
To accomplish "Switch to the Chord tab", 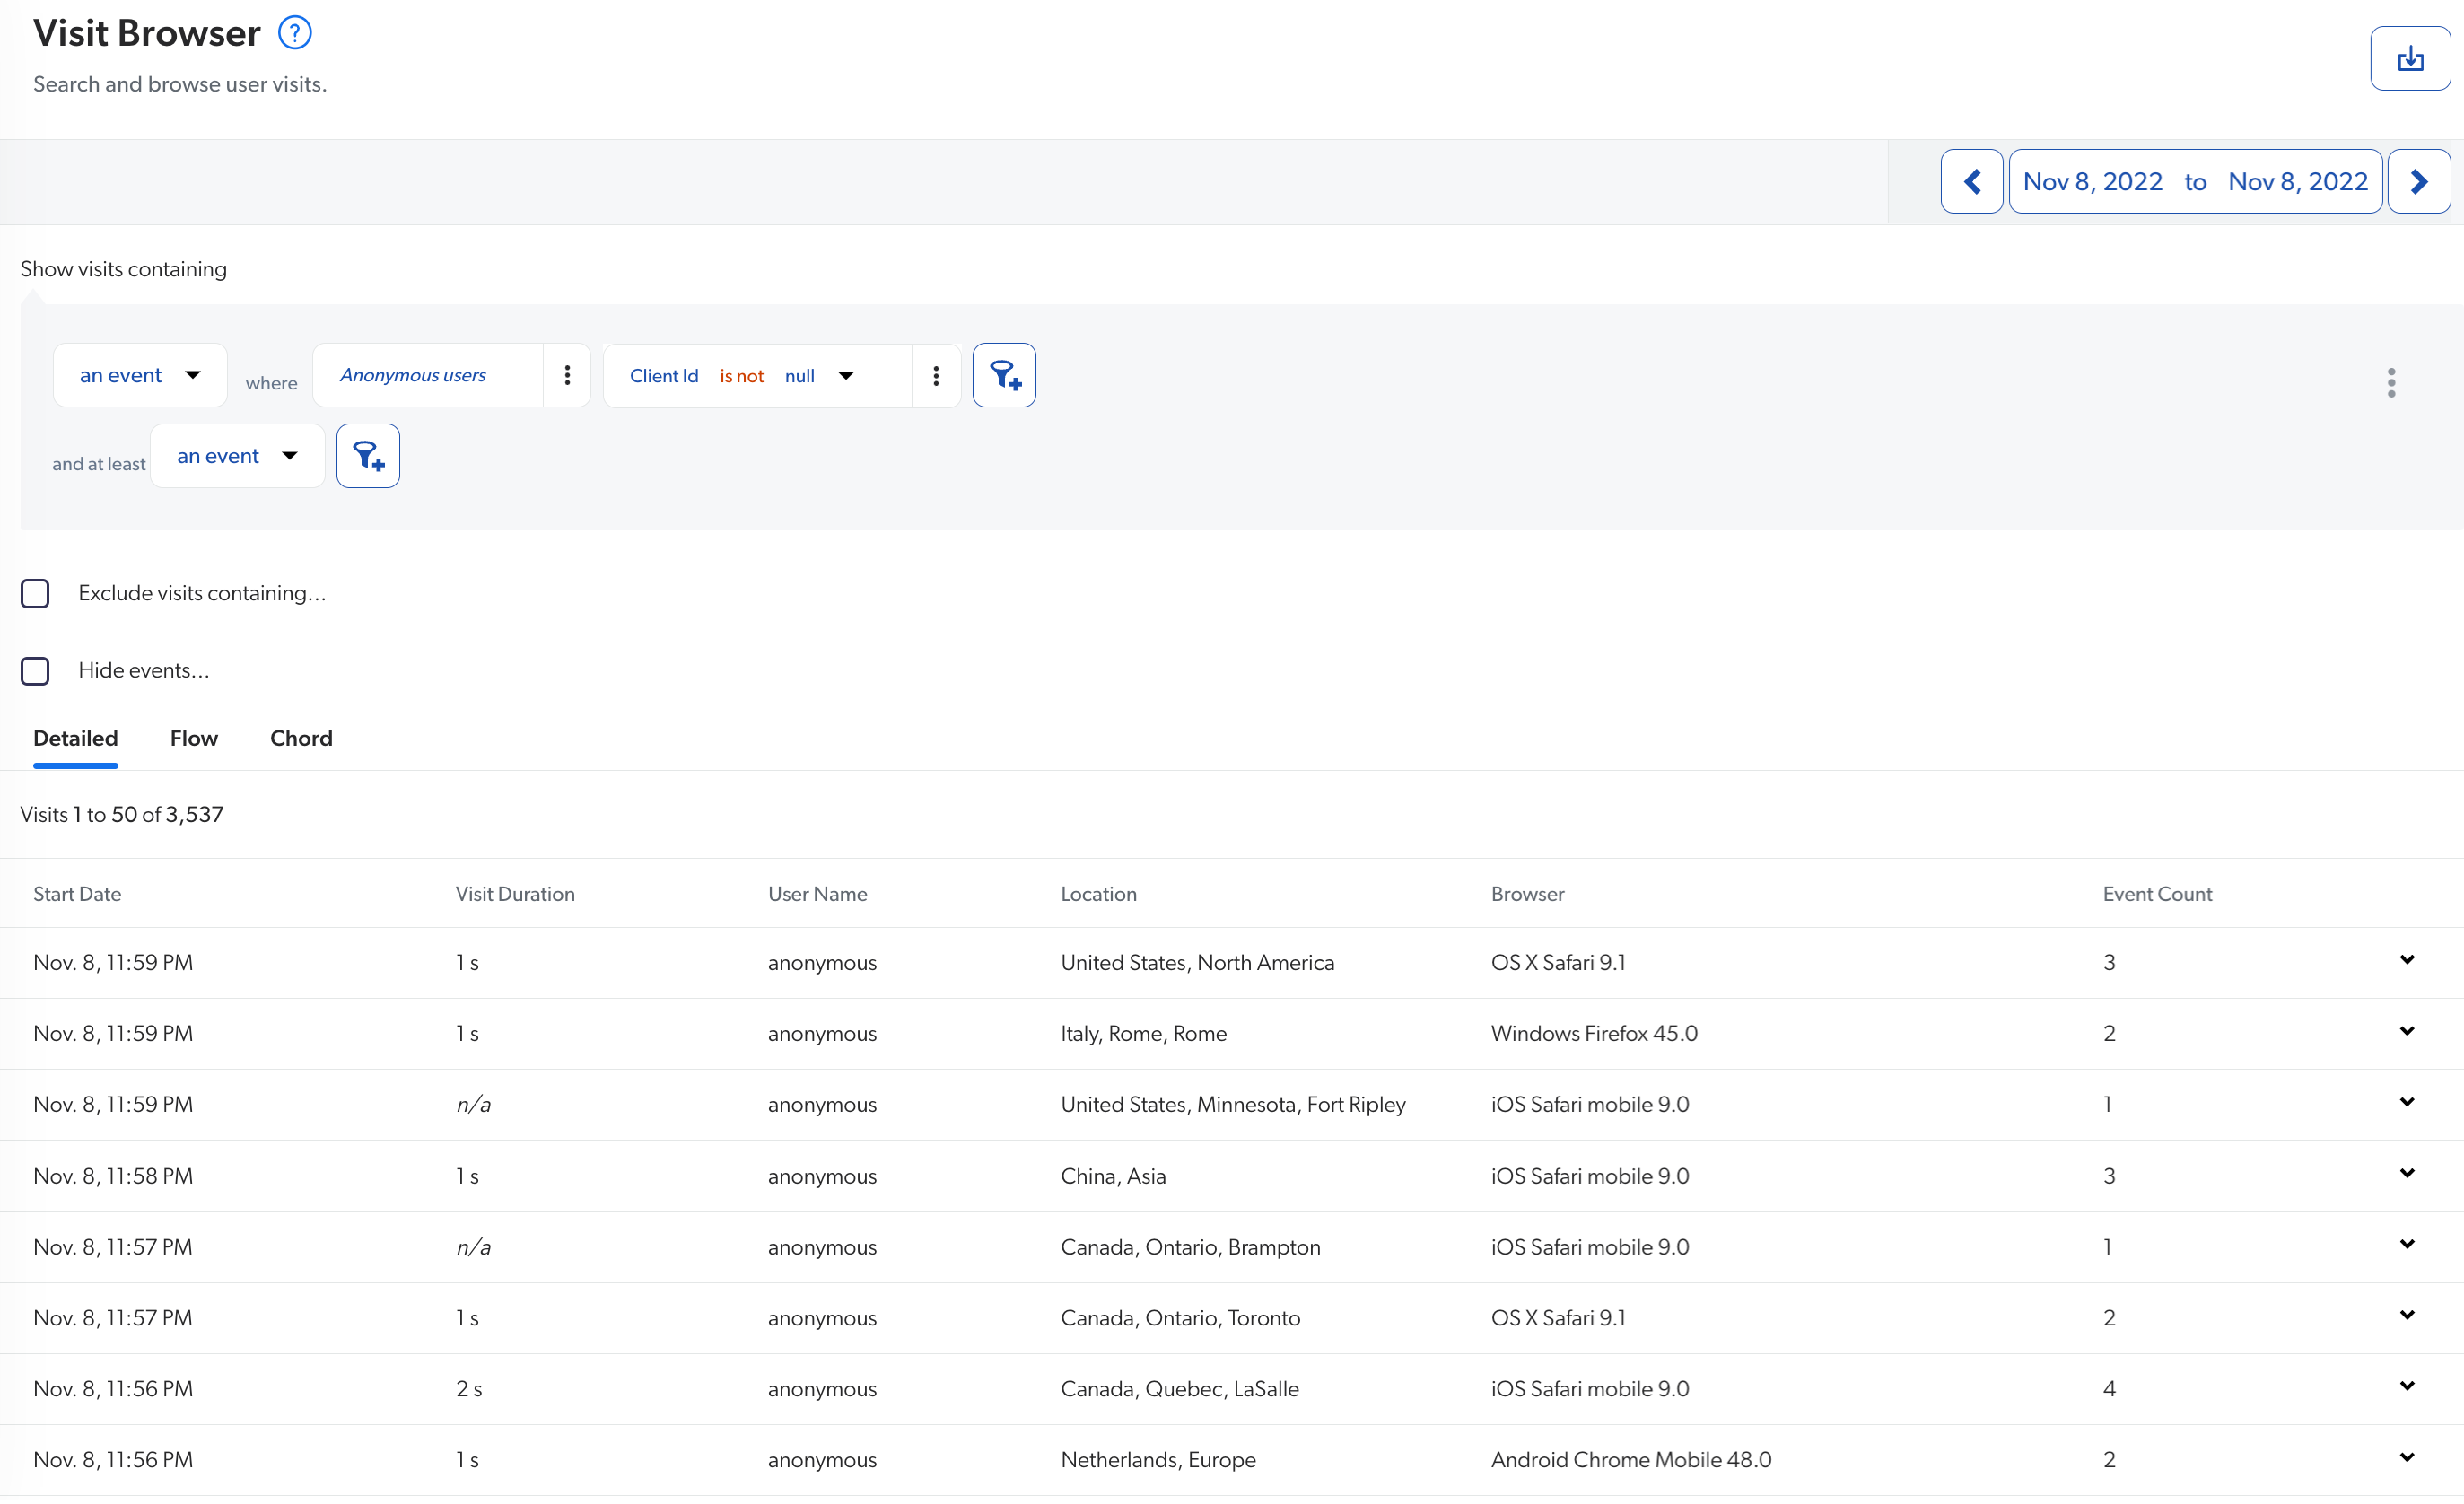I will [x=301, y=738].
